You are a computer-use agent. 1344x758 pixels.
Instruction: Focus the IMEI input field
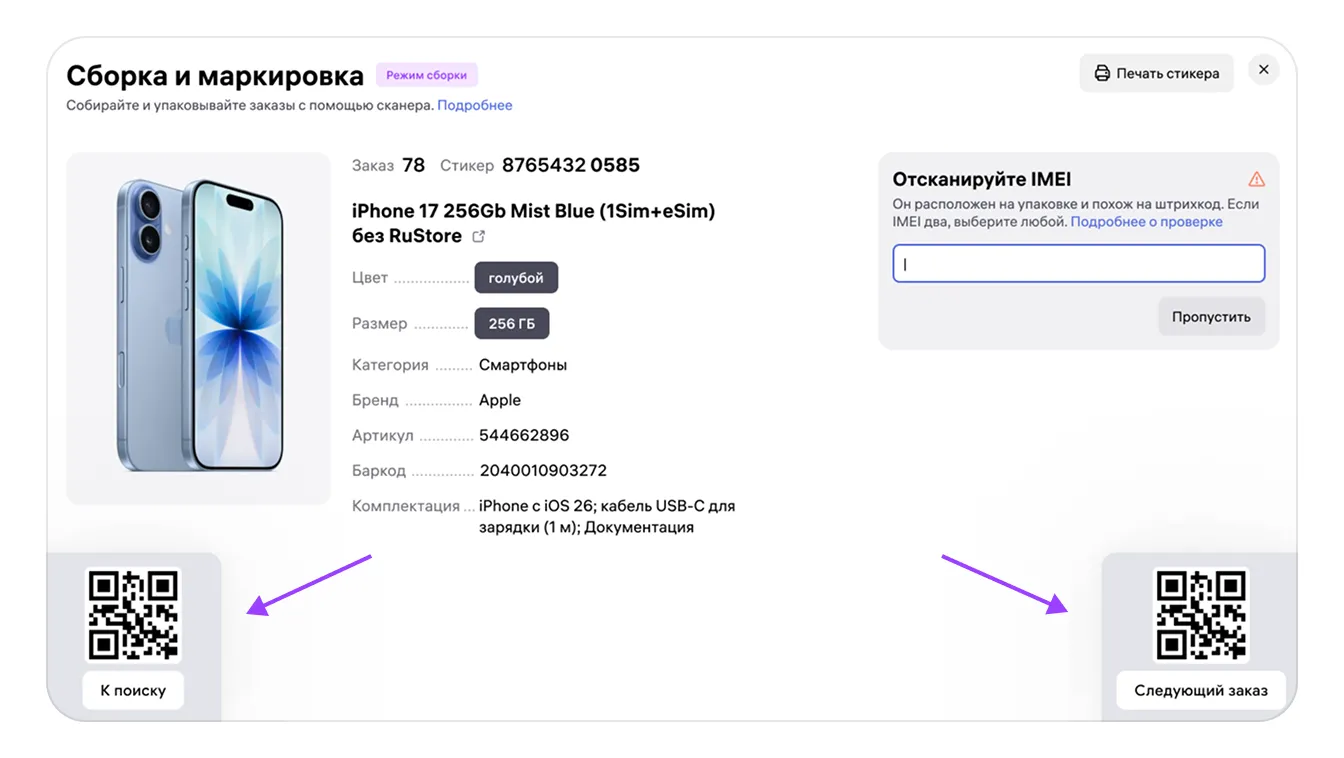point(1079,264)
